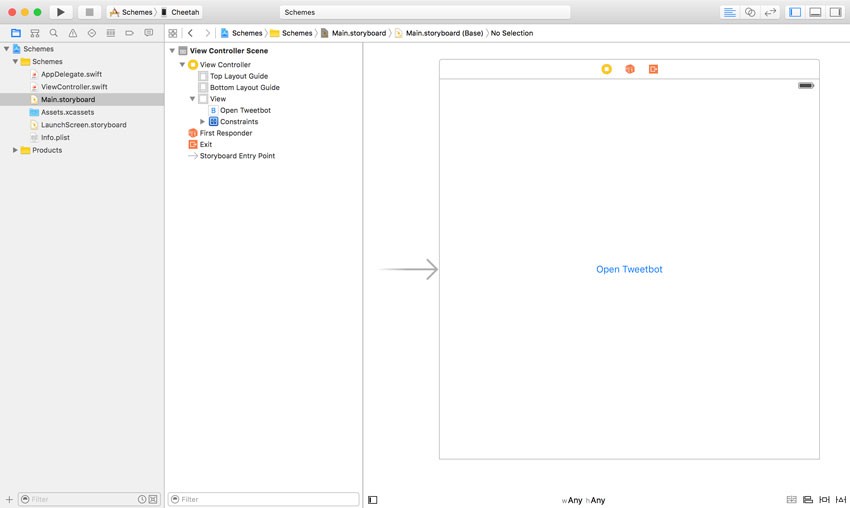Choose the Cheetah run destination

pos(180,12)
